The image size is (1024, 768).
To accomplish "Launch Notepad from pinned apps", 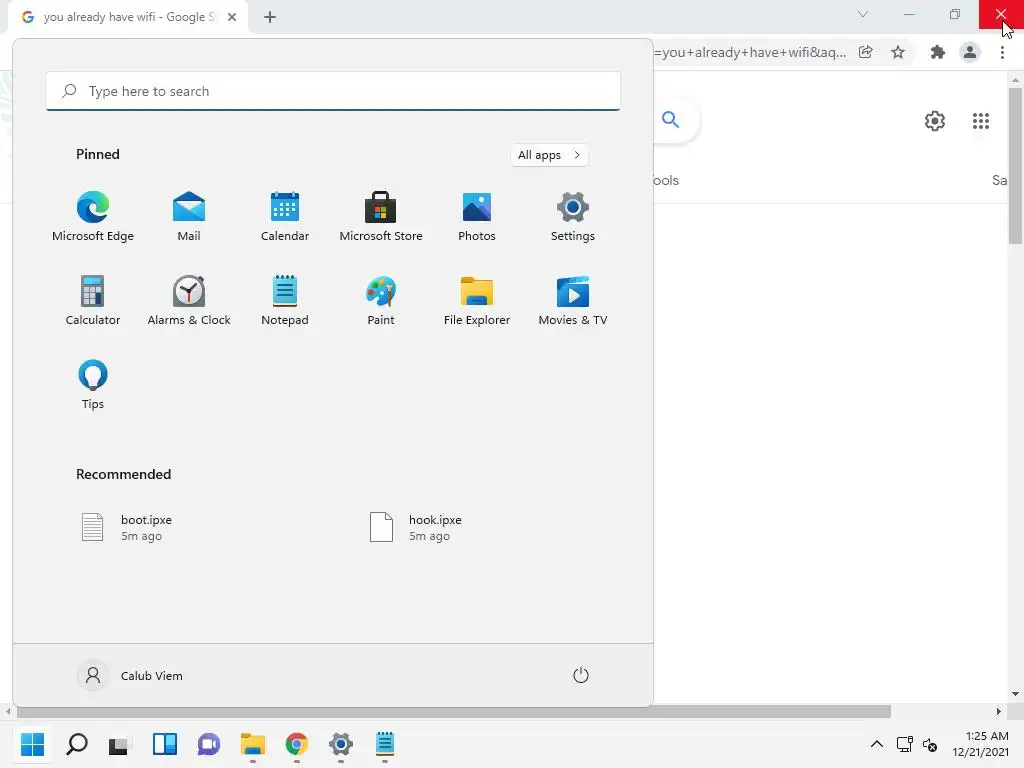I will click(x=285, y=301).
